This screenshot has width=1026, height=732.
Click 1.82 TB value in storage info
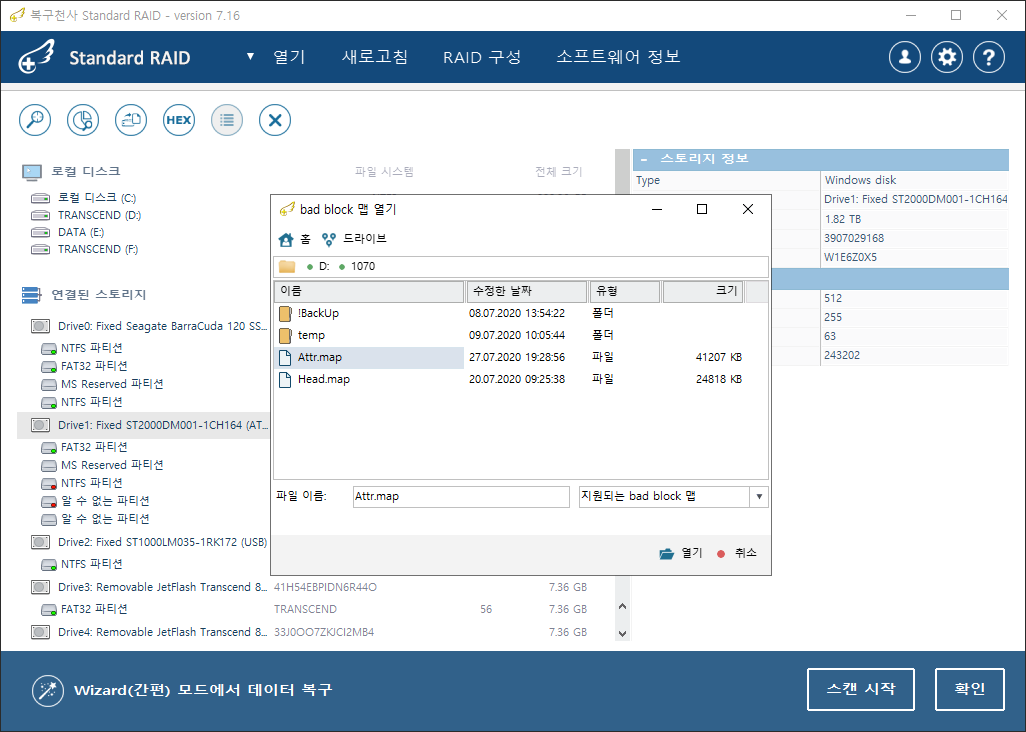coord(843,219)
